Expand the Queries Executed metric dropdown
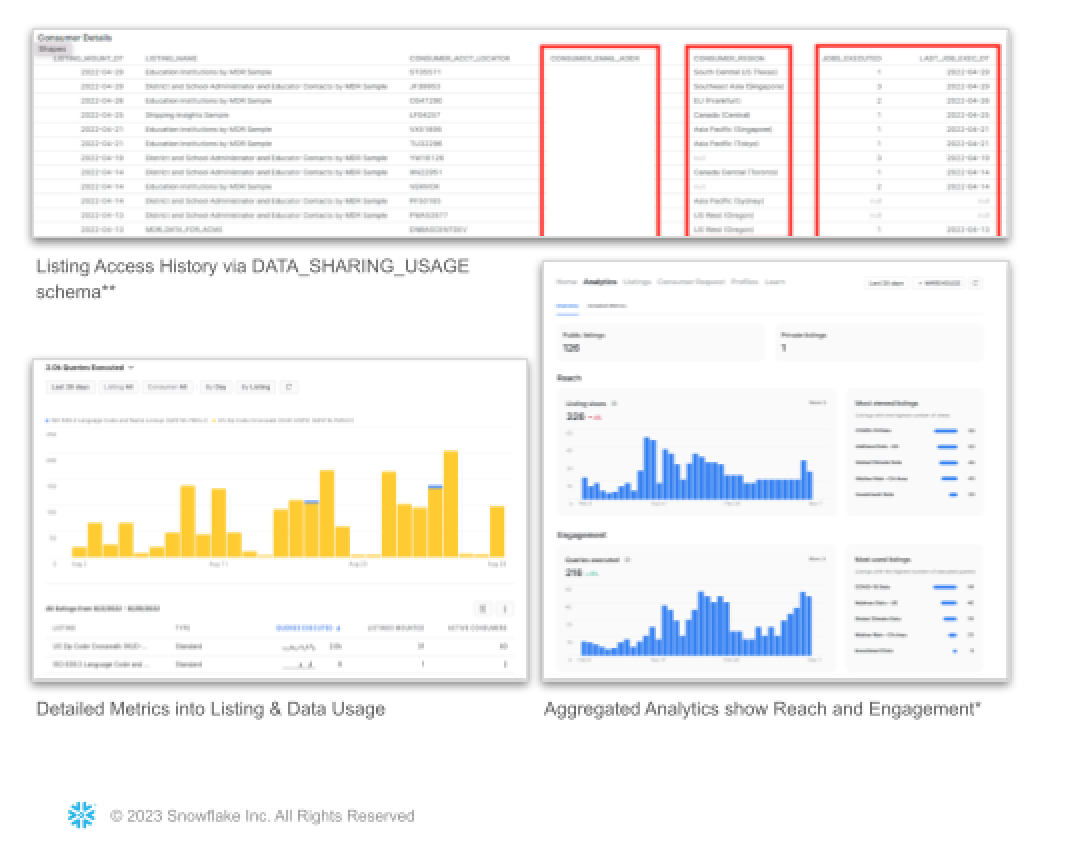 coord(131,368)
